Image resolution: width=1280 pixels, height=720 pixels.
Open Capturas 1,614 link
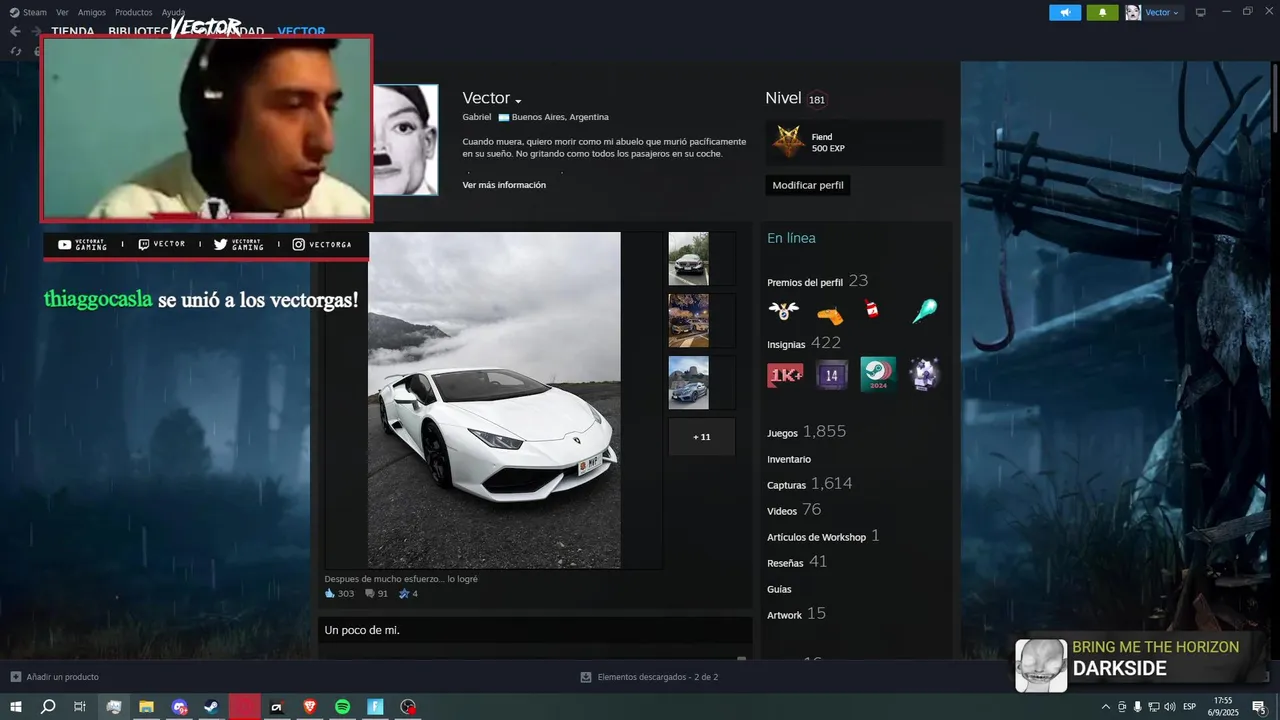tap(809, 484)
